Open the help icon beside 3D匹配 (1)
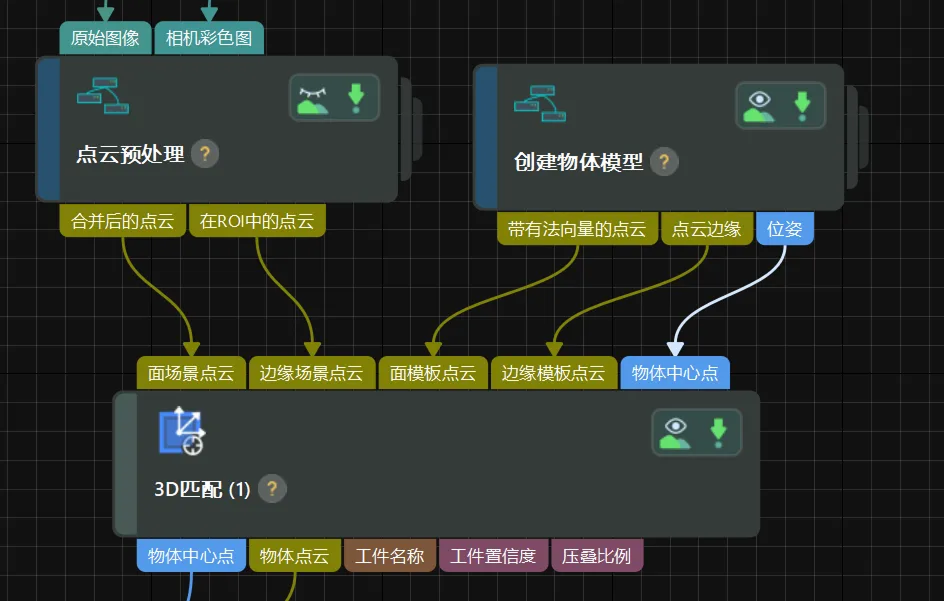The height and width of the screenshot is (601, 944). (271, 489)
